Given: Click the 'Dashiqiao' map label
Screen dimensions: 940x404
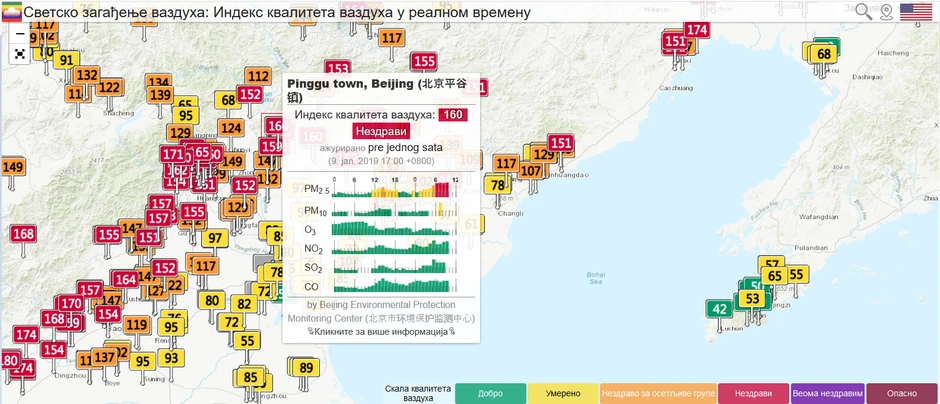Looking at the screenshot, I should click(868, 77).
